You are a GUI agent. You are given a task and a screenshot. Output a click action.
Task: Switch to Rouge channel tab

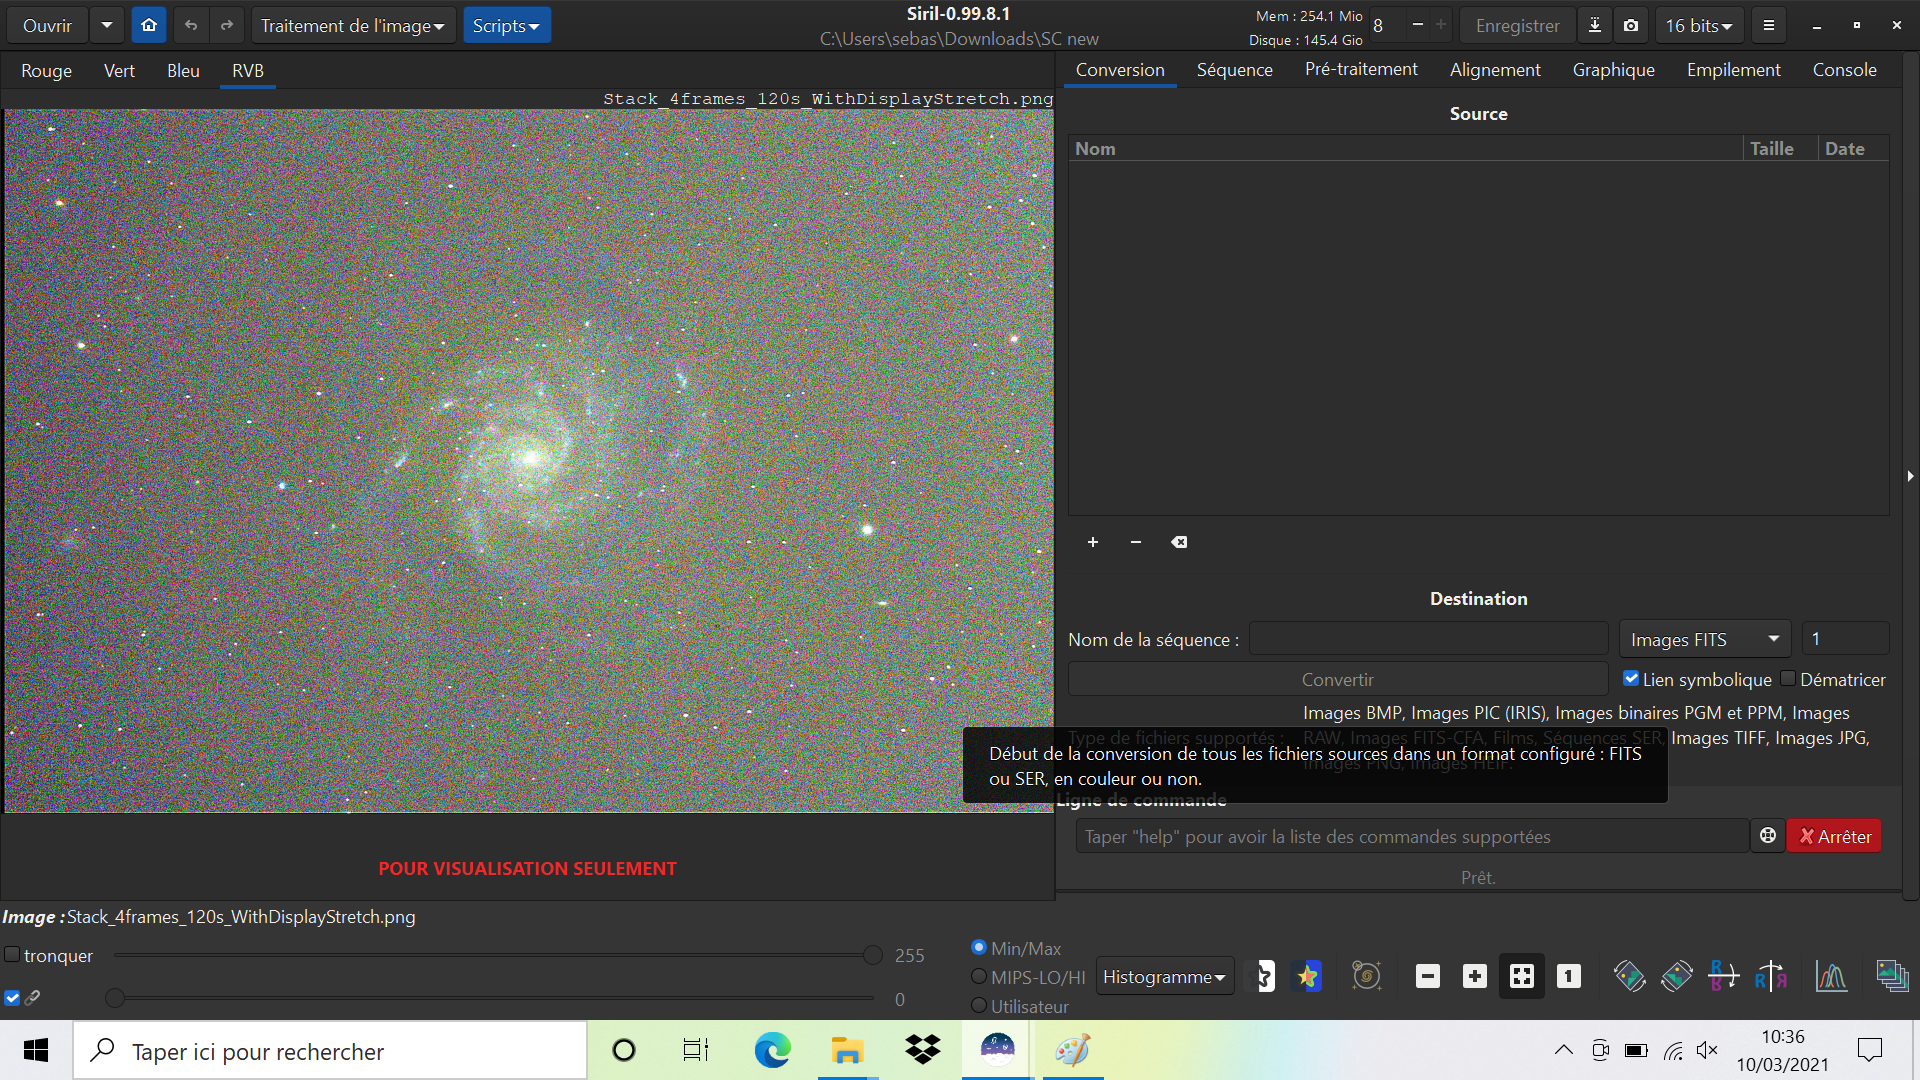(x=47, y=70)
